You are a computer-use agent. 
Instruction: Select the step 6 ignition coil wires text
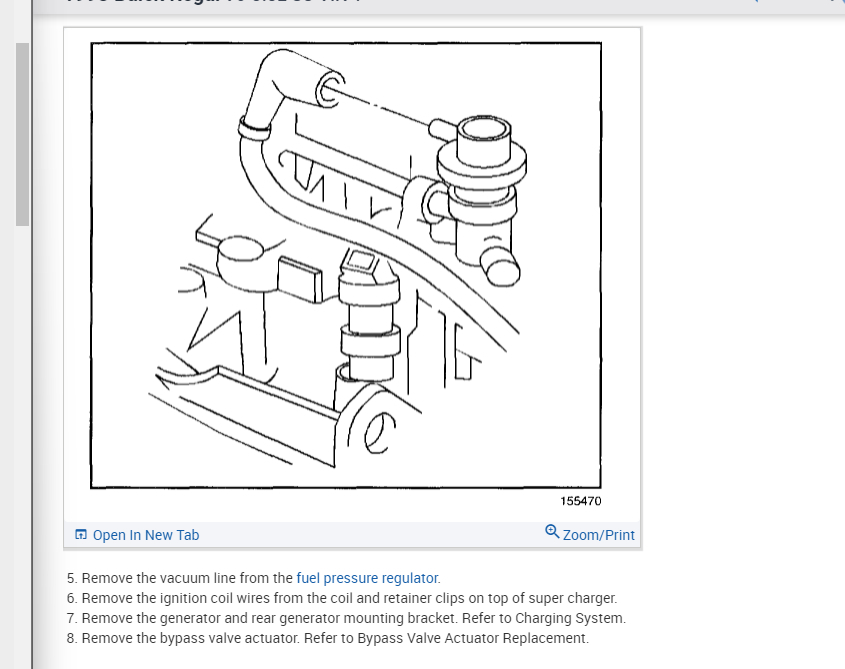click(342, 598)
